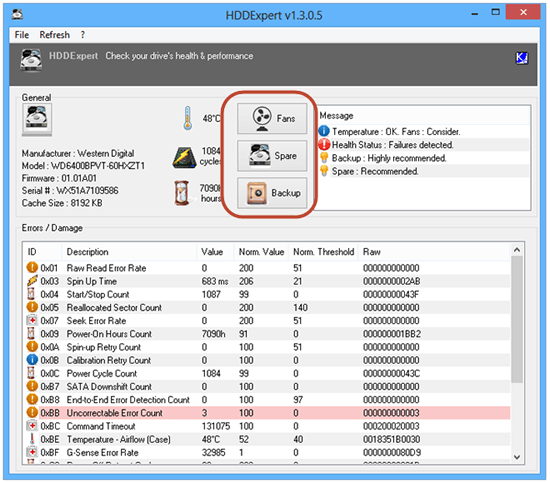The height and width of the screenshot is (483, 550).
Task: Click 'Cache Size : 8192 KB' text
Action: click(62, 203)
